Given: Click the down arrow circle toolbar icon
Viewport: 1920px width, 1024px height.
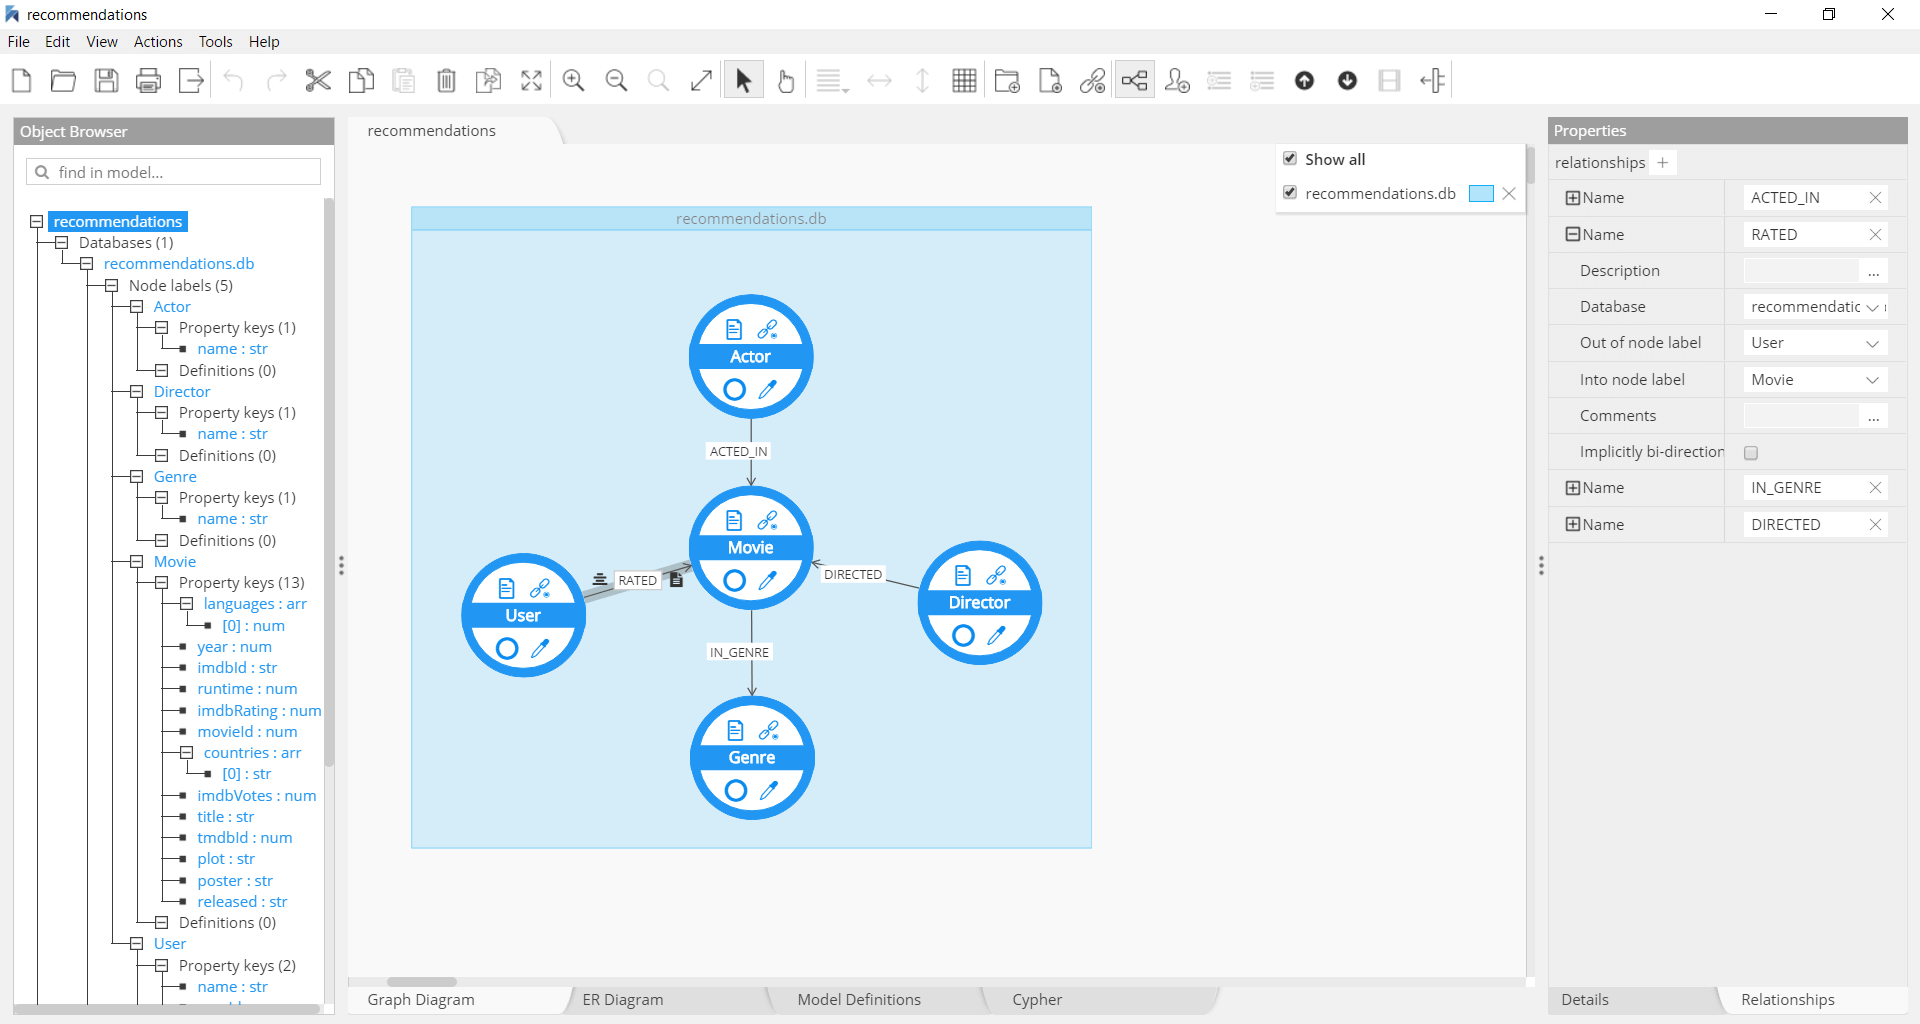Looking at the screenshot, I should [x=1347, y=81].
